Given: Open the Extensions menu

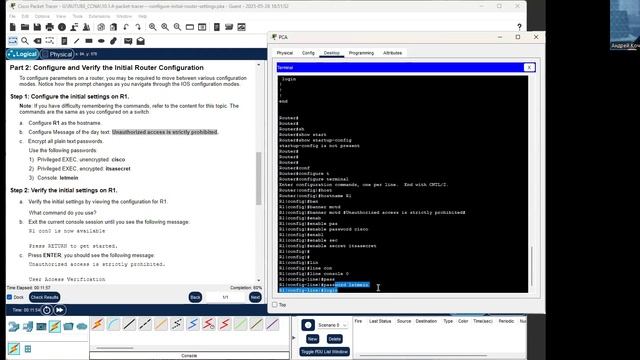Looking at the screenshot, I should [100, 16].
